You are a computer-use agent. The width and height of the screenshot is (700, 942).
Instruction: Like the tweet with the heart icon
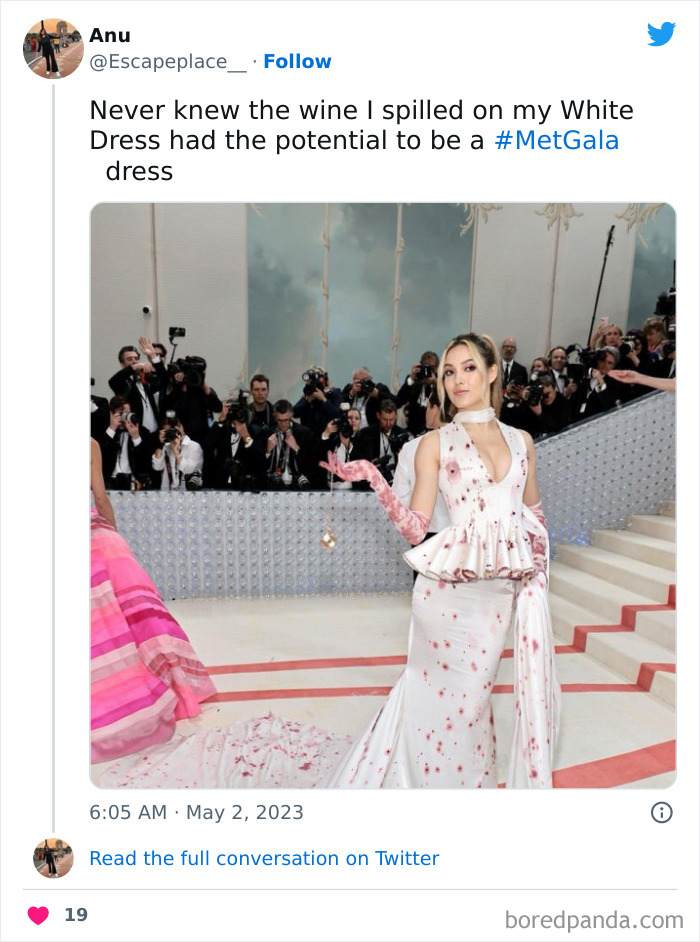point(38,915)
